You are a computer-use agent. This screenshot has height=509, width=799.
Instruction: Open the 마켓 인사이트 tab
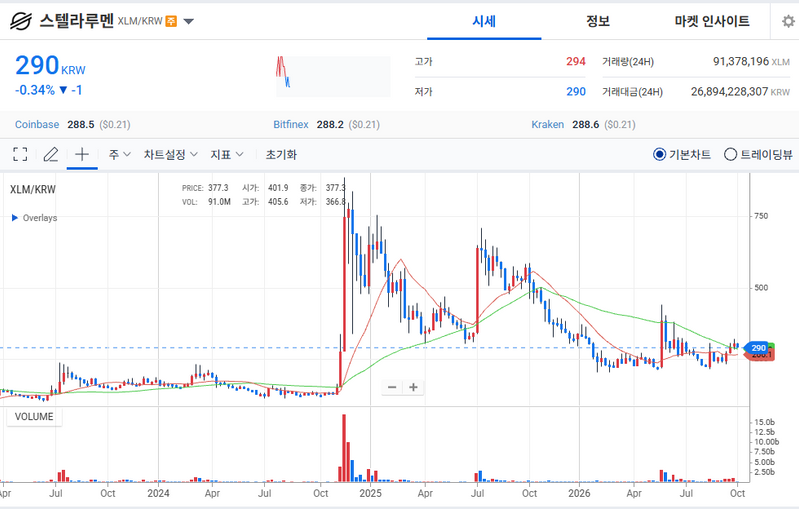point(712,21)
